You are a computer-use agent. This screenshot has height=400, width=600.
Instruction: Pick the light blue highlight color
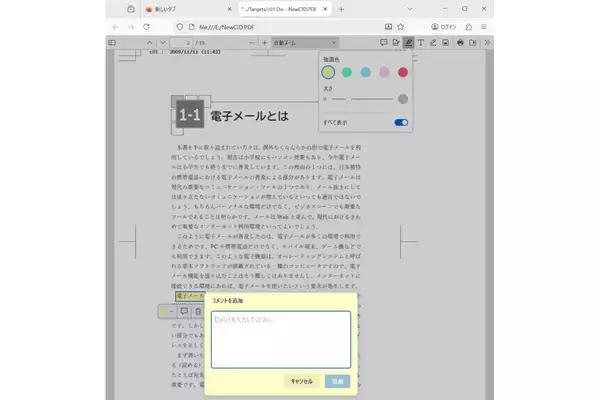pyautogui.click(x=365, y=72)
